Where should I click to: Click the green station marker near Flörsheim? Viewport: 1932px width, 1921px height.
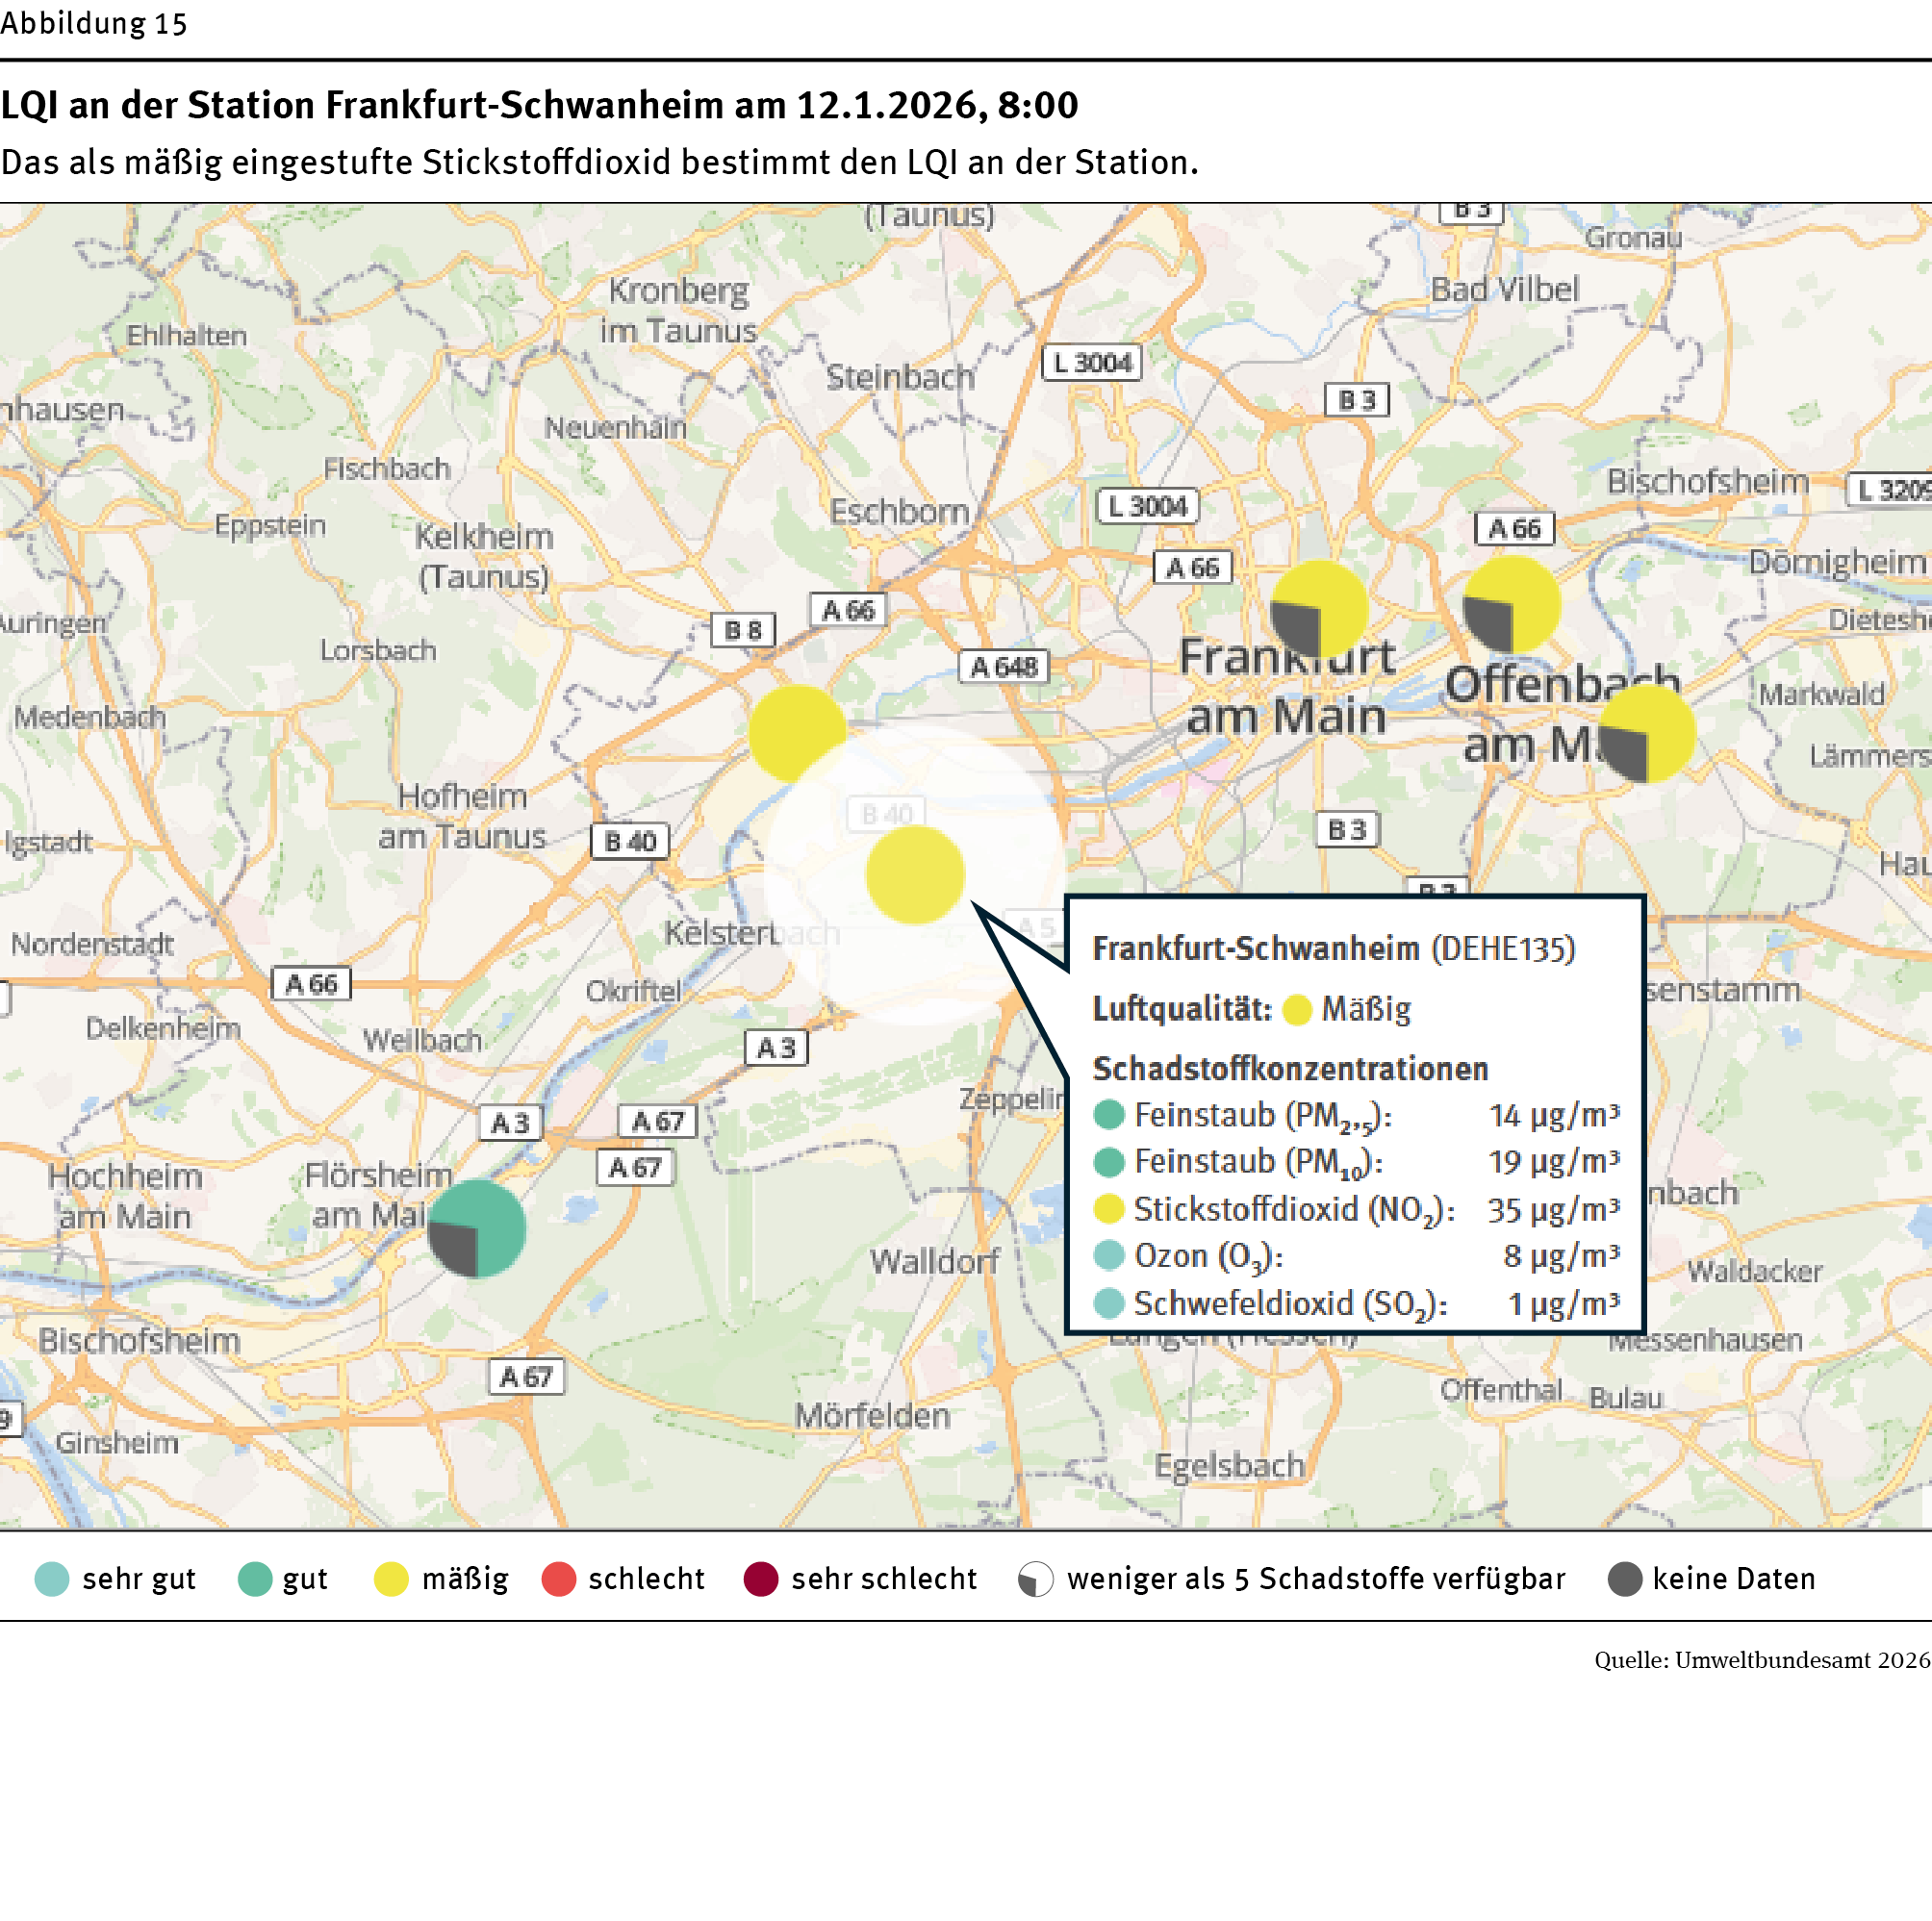(x=477, y=1229)
